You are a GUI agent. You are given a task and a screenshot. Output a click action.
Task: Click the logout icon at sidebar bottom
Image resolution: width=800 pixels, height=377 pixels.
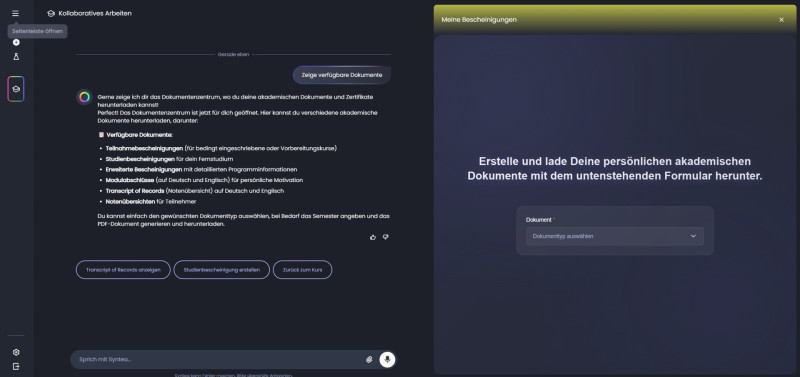(16, 366)
